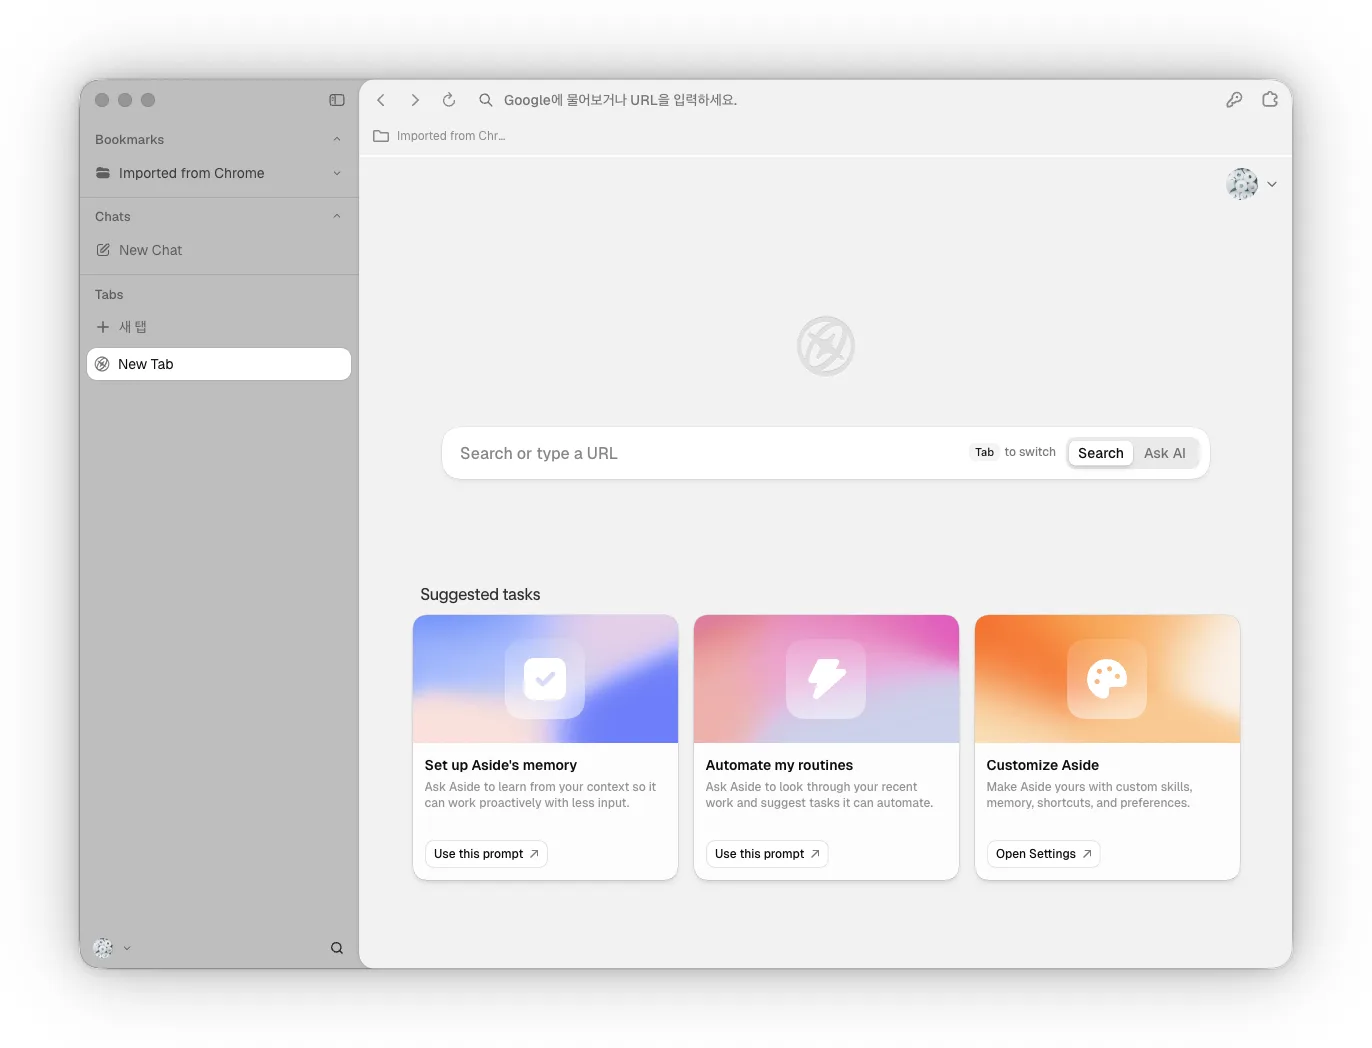Click the New Chat compose icon
The width and height of the screenshot is (1372, 1048).
click(103, 250)
